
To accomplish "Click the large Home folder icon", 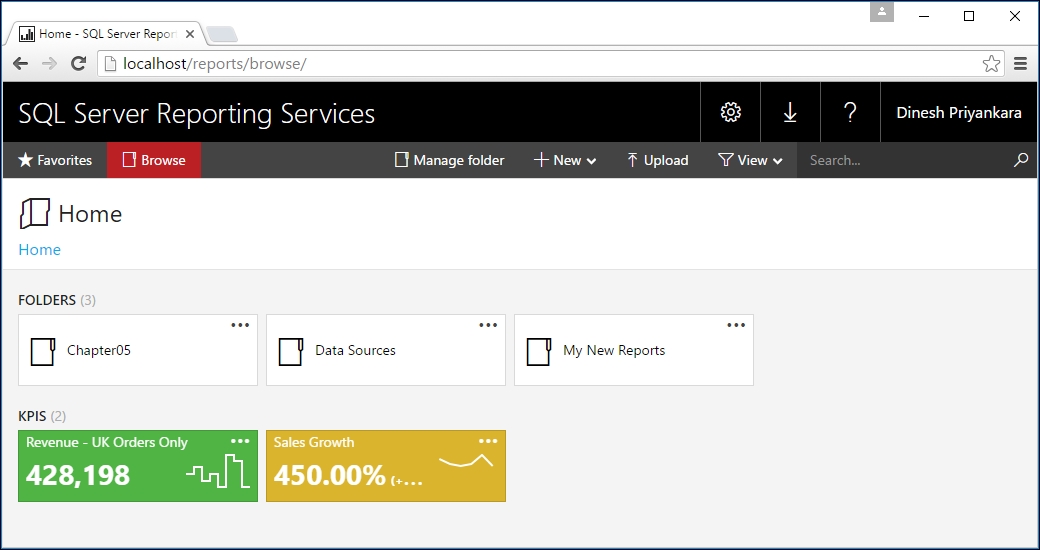I will [34, 214].
